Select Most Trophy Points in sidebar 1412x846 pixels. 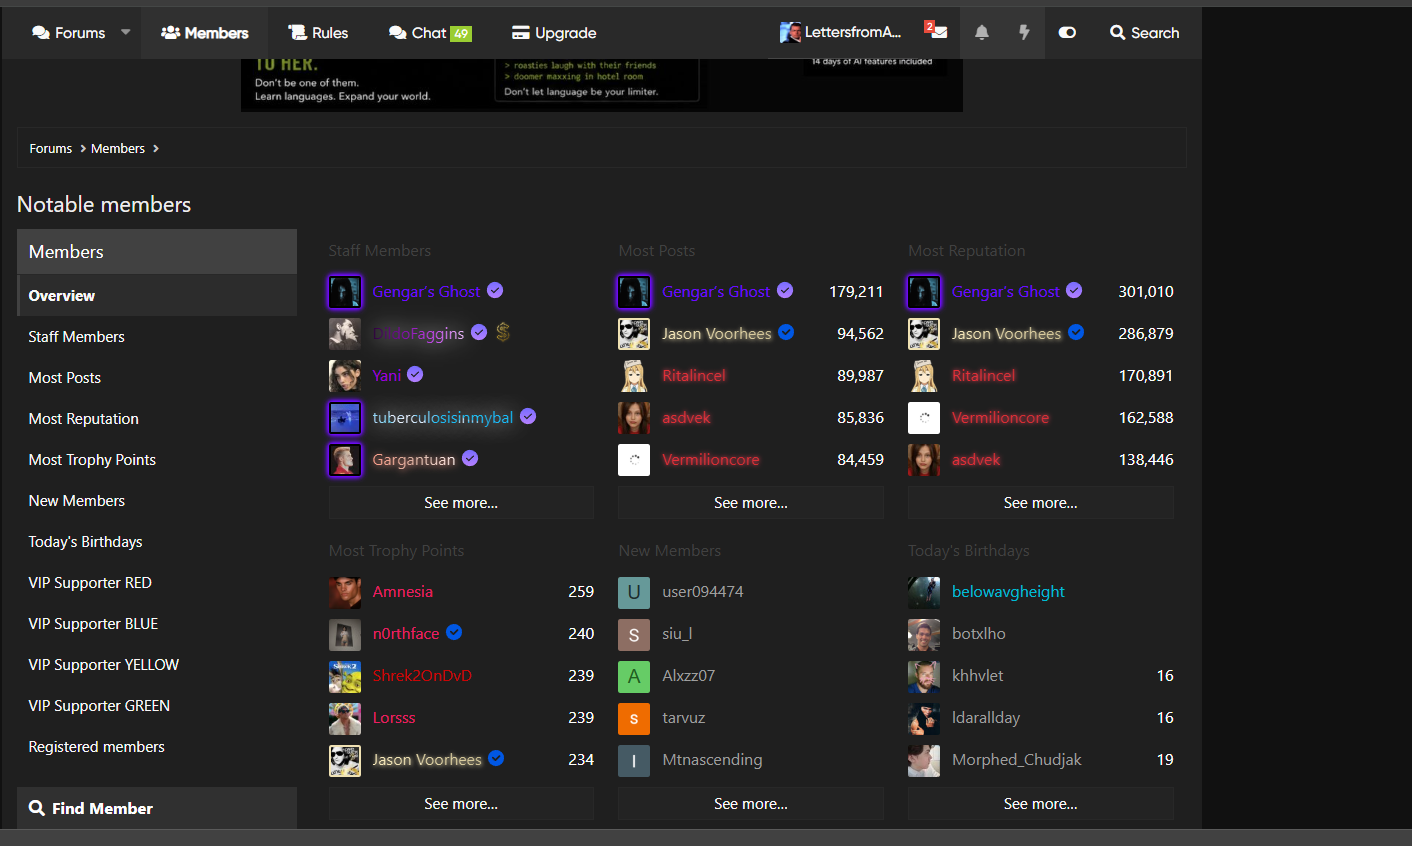[92, 460]
